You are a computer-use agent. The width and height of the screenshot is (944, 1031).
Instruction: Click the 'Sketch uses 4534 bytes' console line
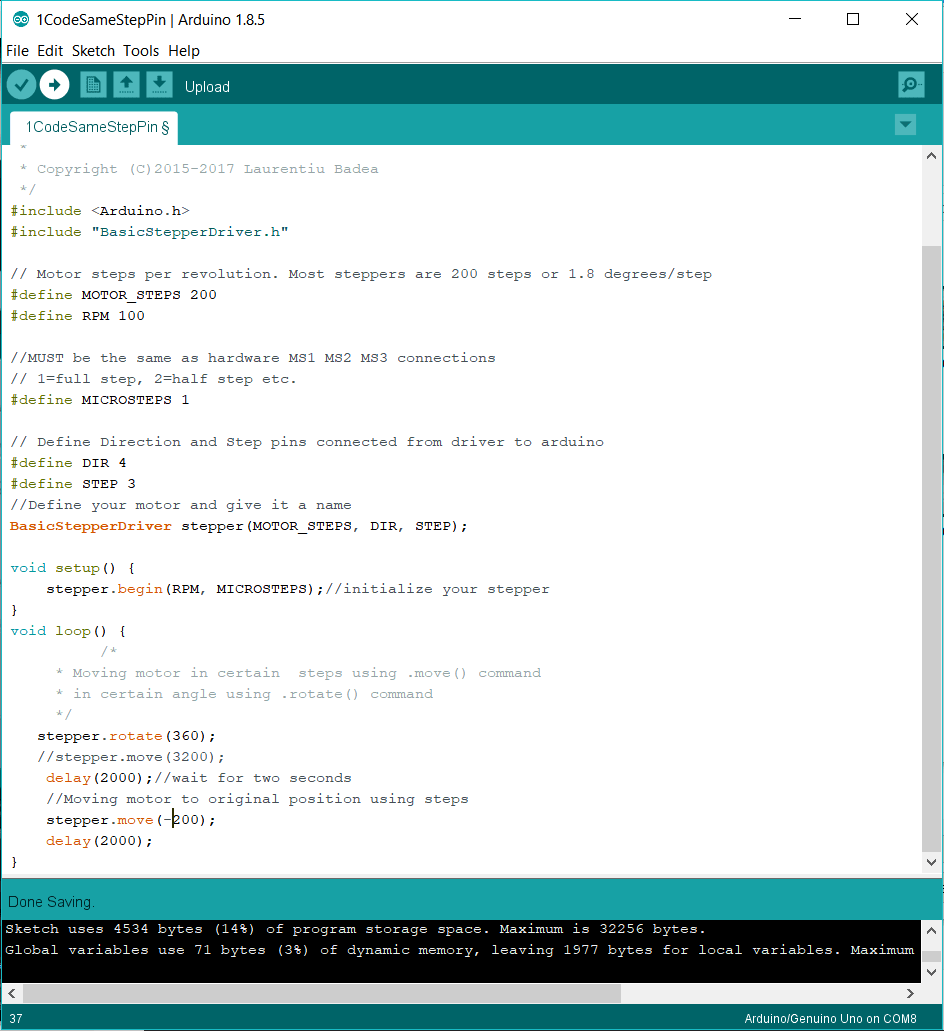click(355, 929)
